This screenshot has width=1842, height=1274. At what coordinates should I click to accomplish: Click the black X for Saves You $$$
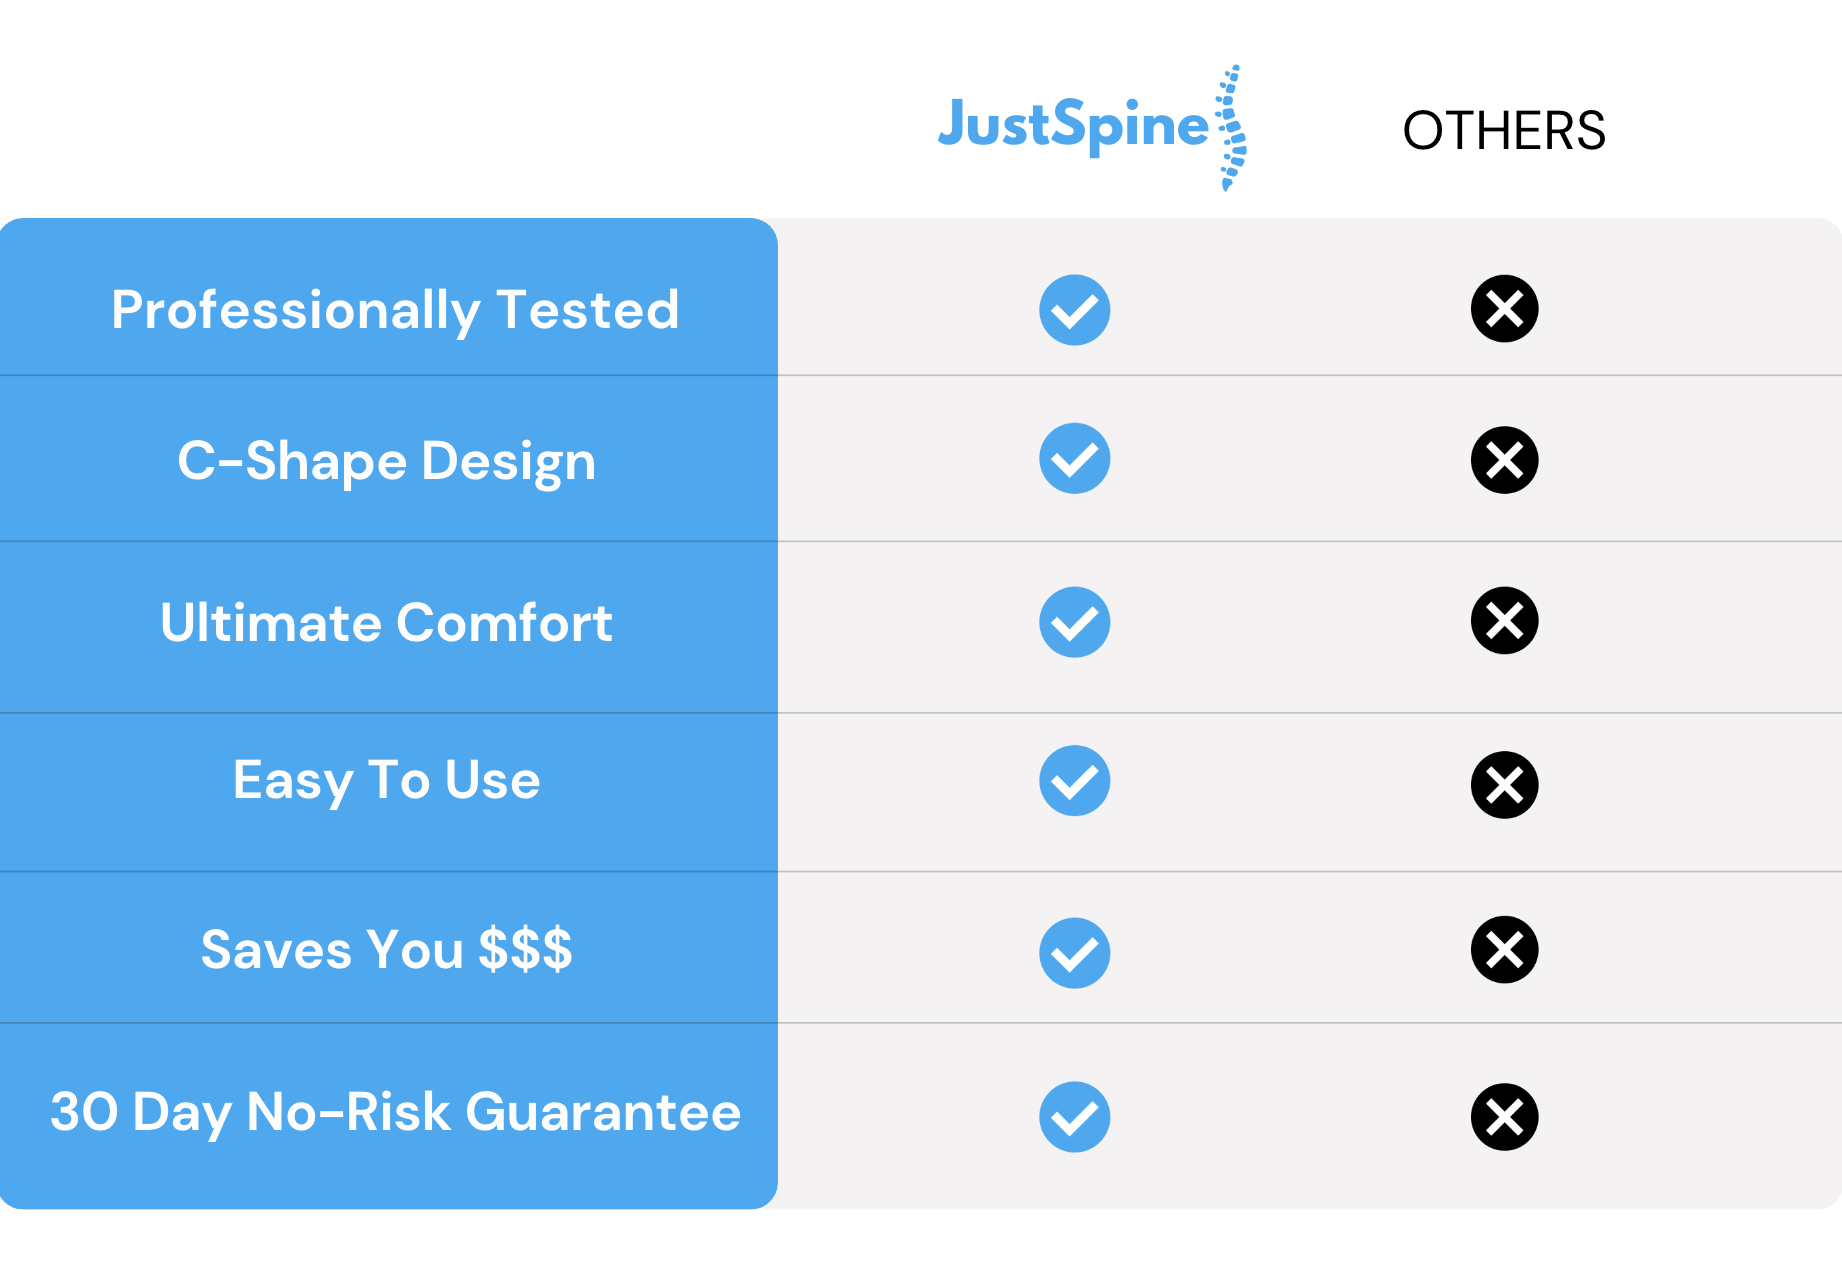(x=1505, y=950)
